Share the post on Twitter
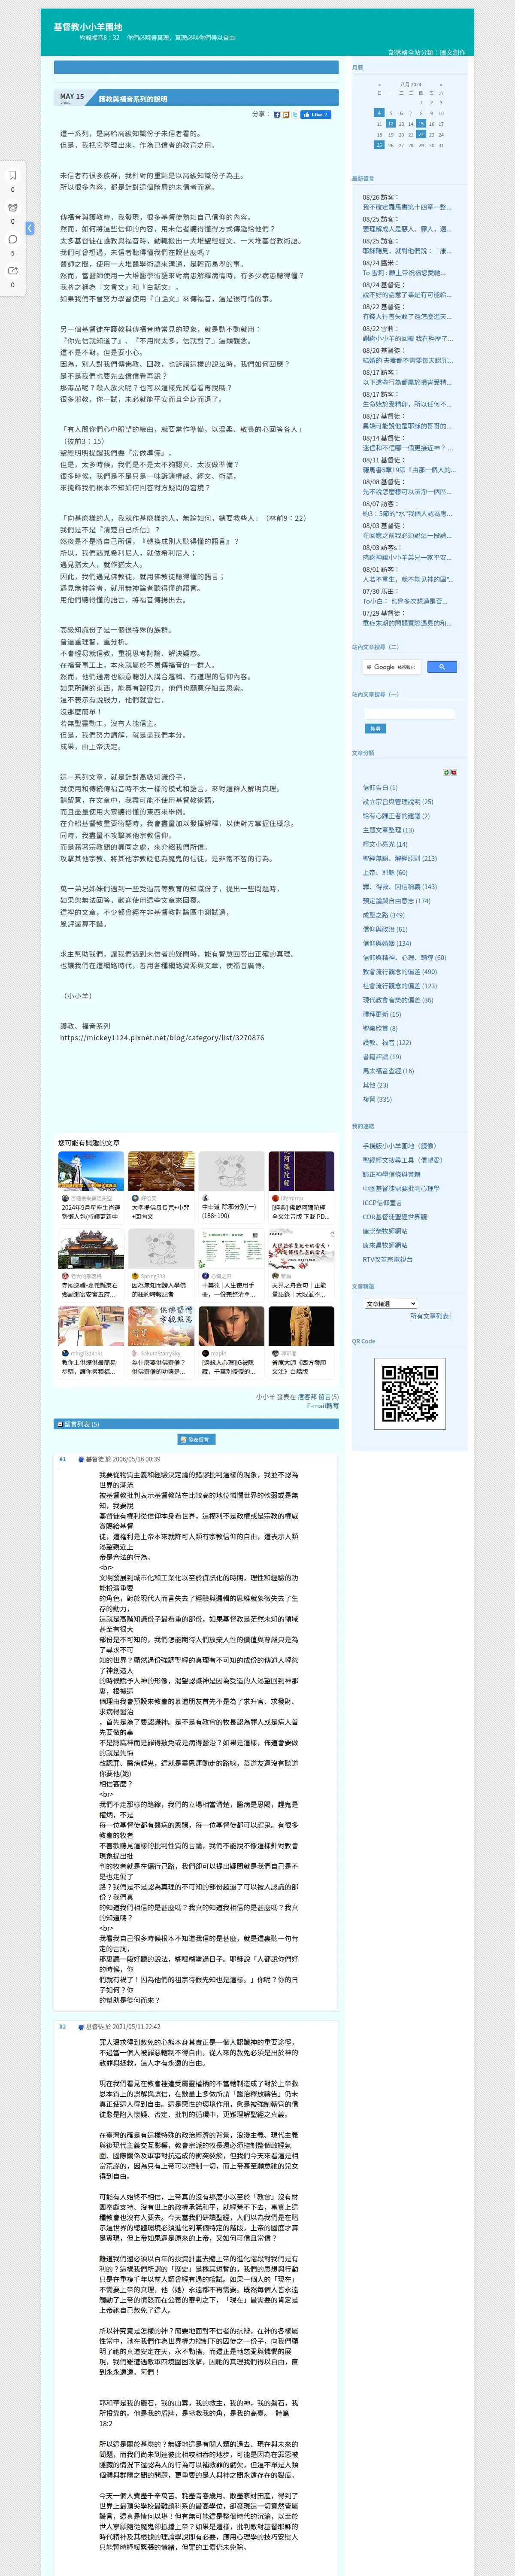Image resolution: width=515 pixels, height=2576 pixels. point(294,115)
